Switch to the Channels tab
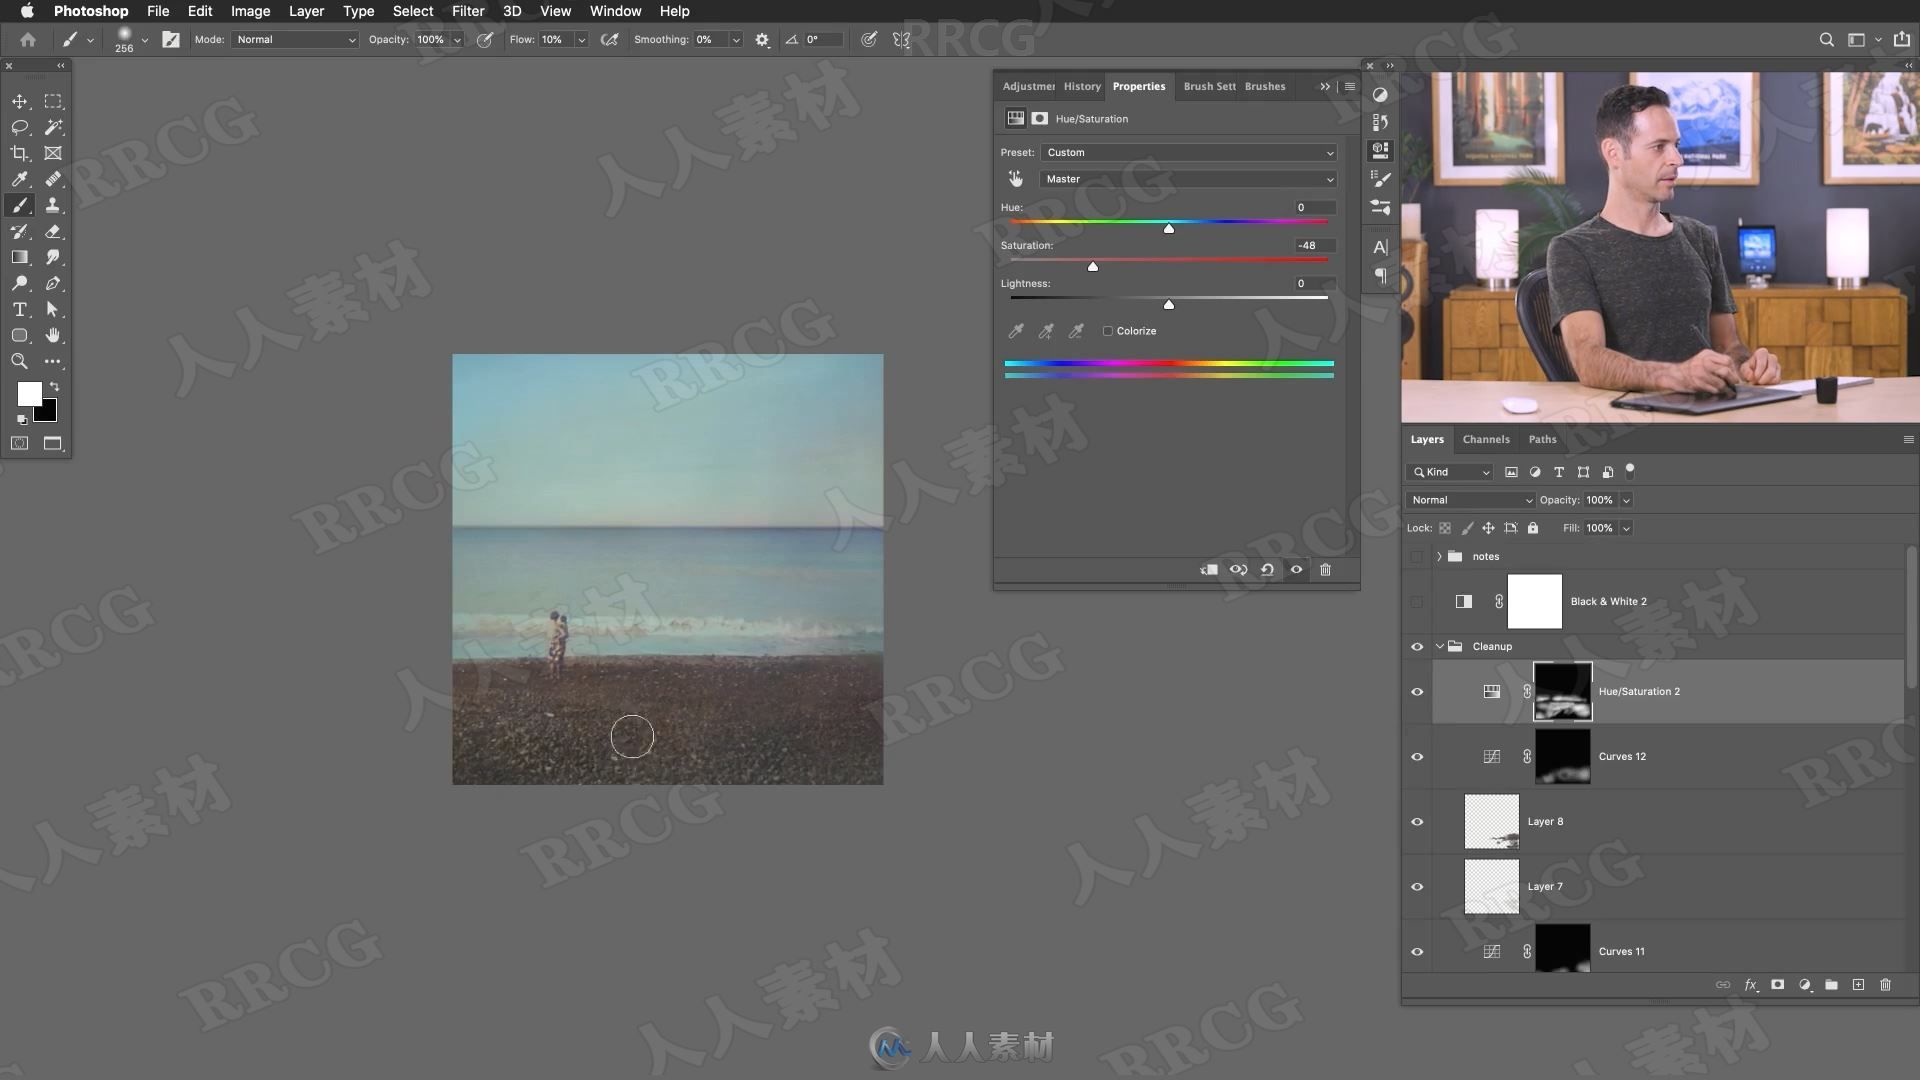The height and width of the screenshot is (1080, 1920). tap(1484, 438)
